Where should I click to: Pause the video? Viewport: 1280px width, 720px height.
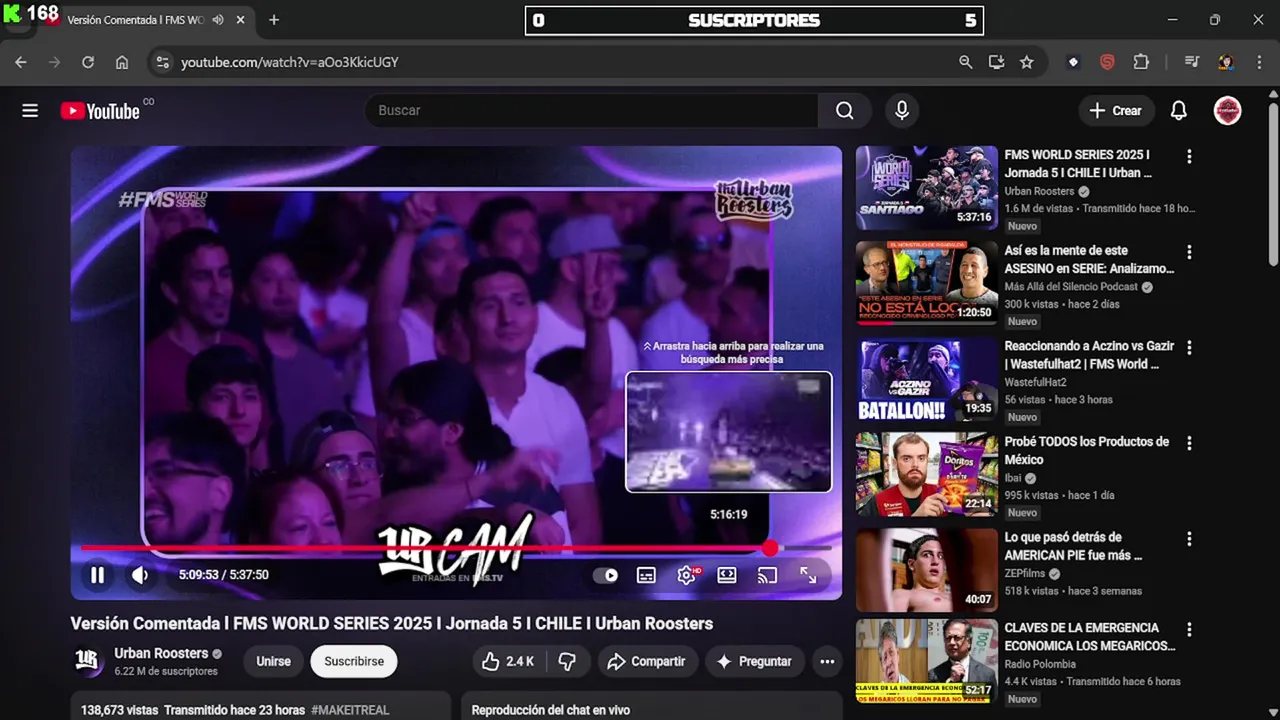tap(98, 575)
